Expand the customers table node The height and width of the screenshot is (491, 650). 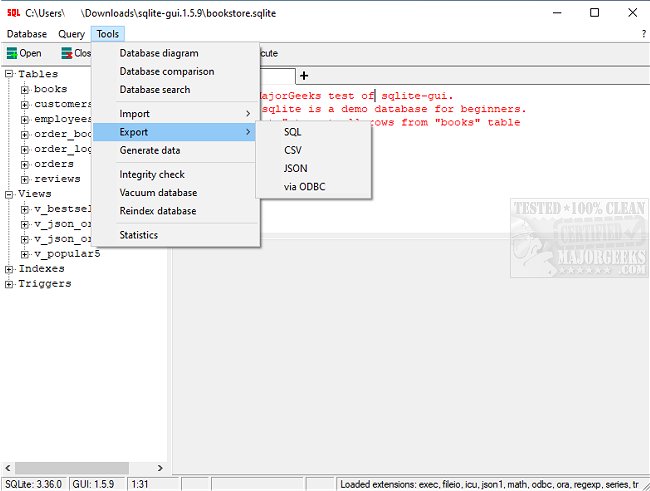(25, 105)
